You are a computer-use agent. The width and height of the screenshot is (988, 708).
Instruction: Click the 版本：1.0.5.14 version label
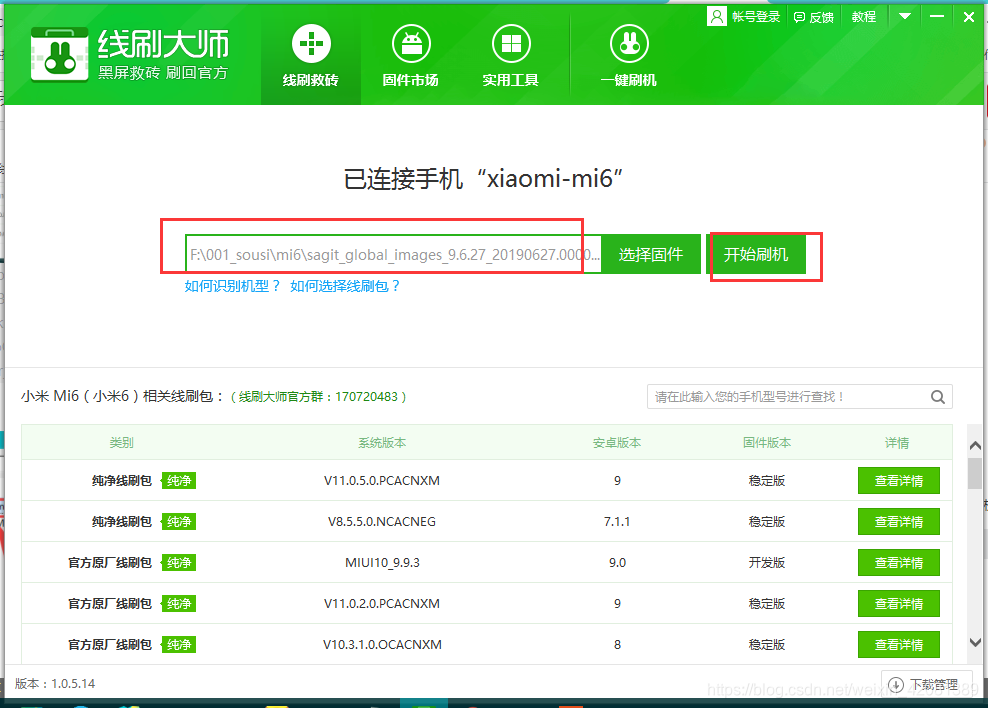point(55,683)
